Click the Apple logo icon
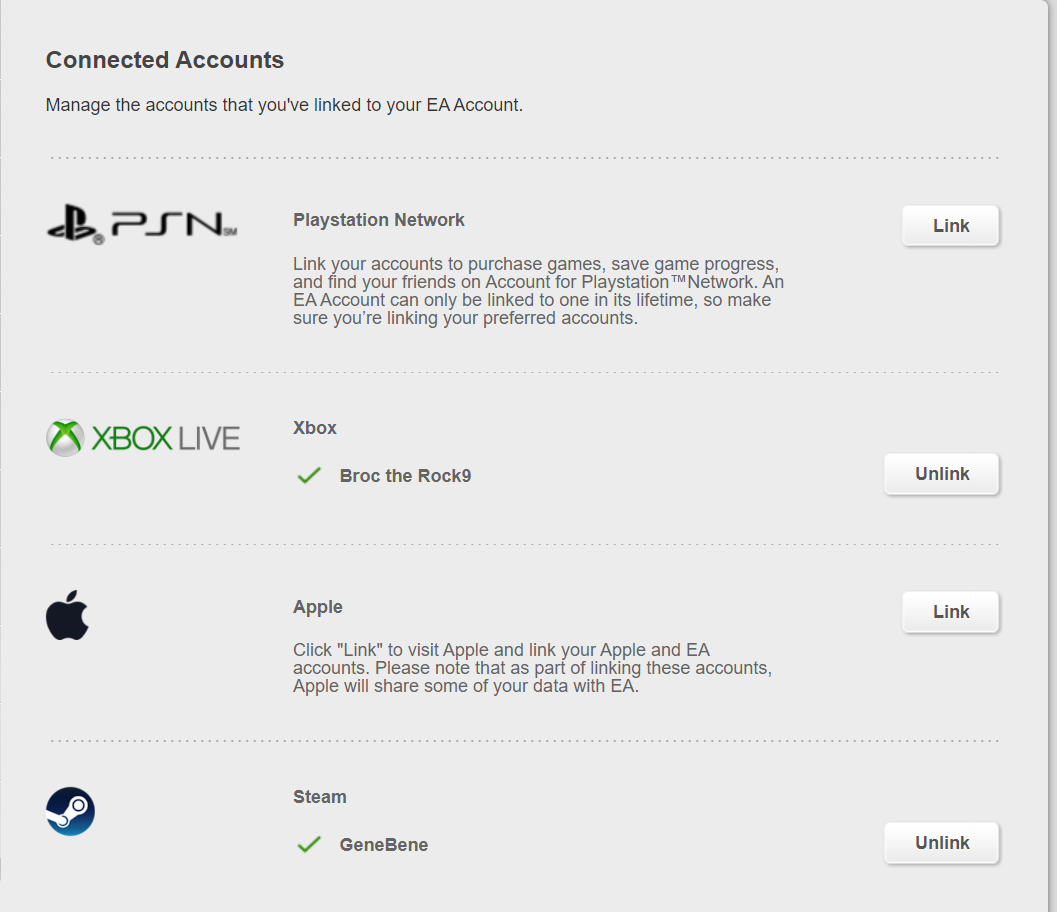 pyautogui.click(x=68, y=615)
